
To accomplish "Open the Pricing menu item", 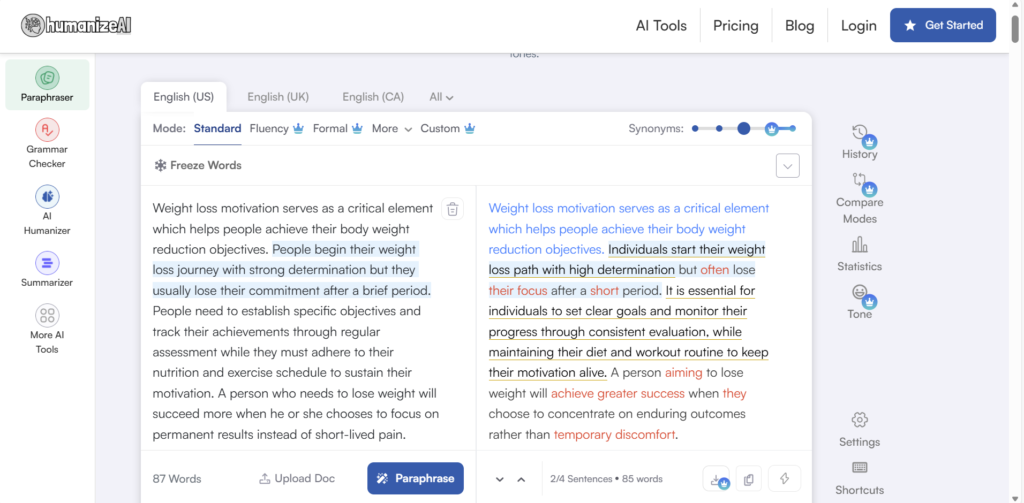I will coord(735,26).
